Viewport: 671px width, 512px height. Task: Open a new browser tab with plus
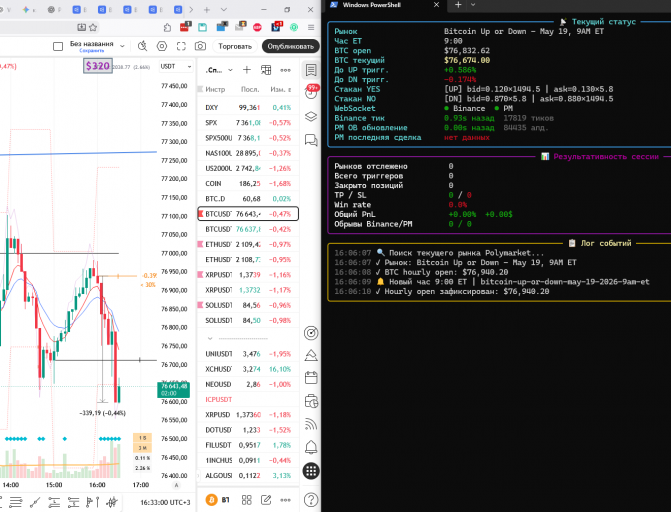click(x=207, y=9)
